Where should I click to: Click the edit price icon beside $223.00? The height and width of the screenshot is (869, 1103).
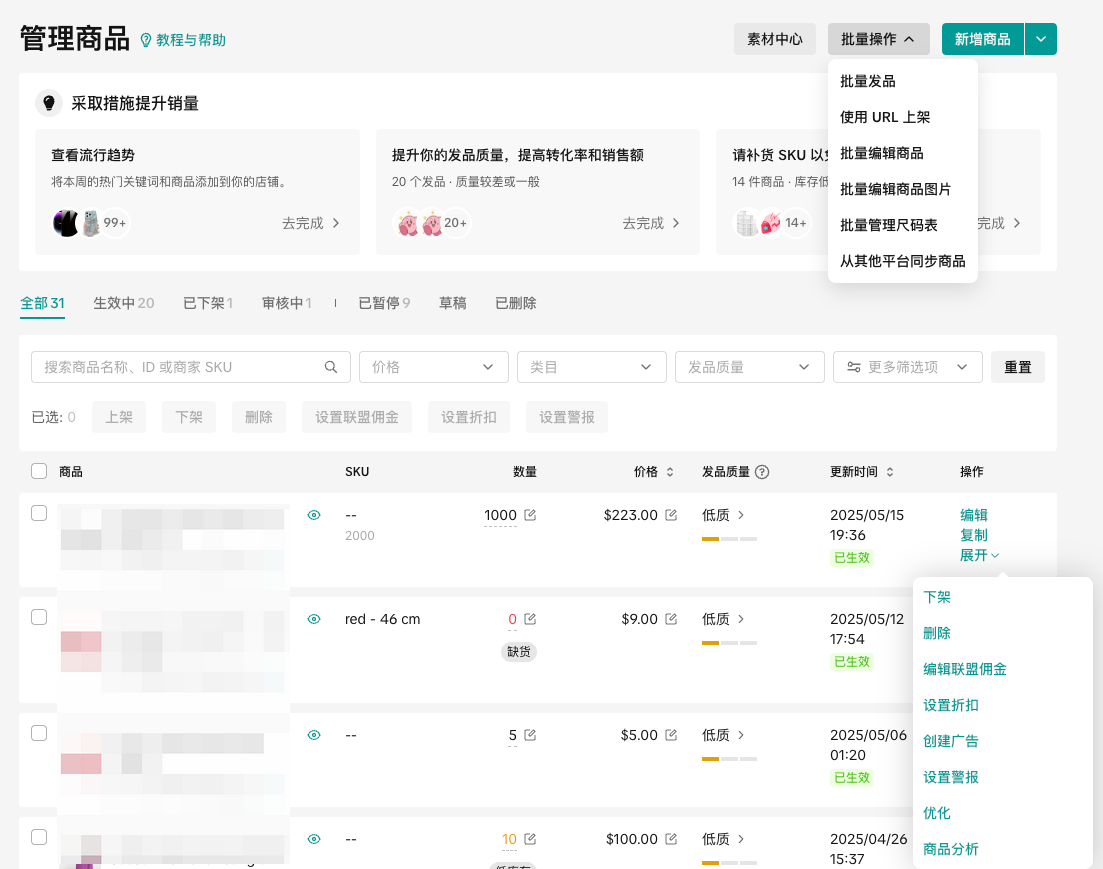671,515
